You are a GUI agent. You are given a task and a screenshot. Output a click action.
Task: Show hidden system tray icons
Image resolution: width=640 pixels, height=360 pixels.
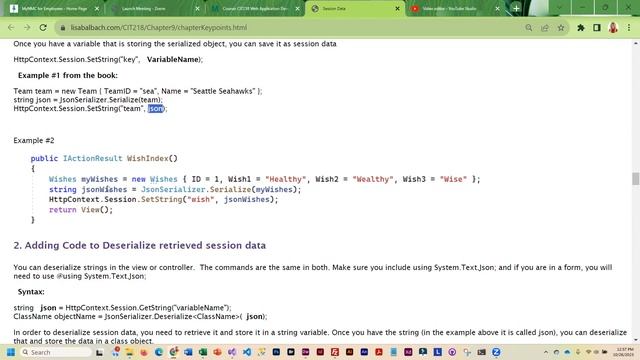[546, 352]
